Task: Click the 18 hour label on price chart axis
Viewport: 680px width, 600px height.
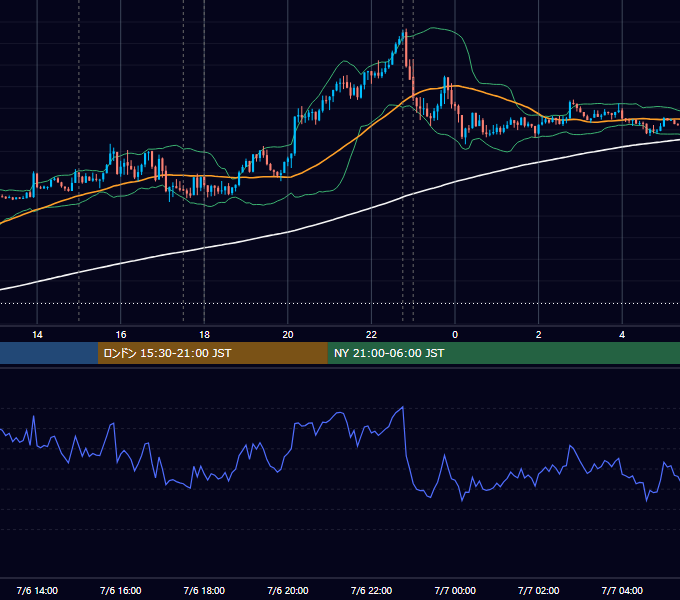Action: pos(204,335)
